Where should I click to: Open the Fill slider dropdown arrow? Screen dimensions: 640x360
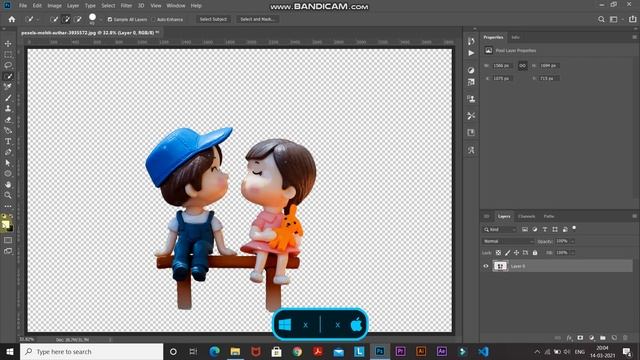[x=572, y=253]
